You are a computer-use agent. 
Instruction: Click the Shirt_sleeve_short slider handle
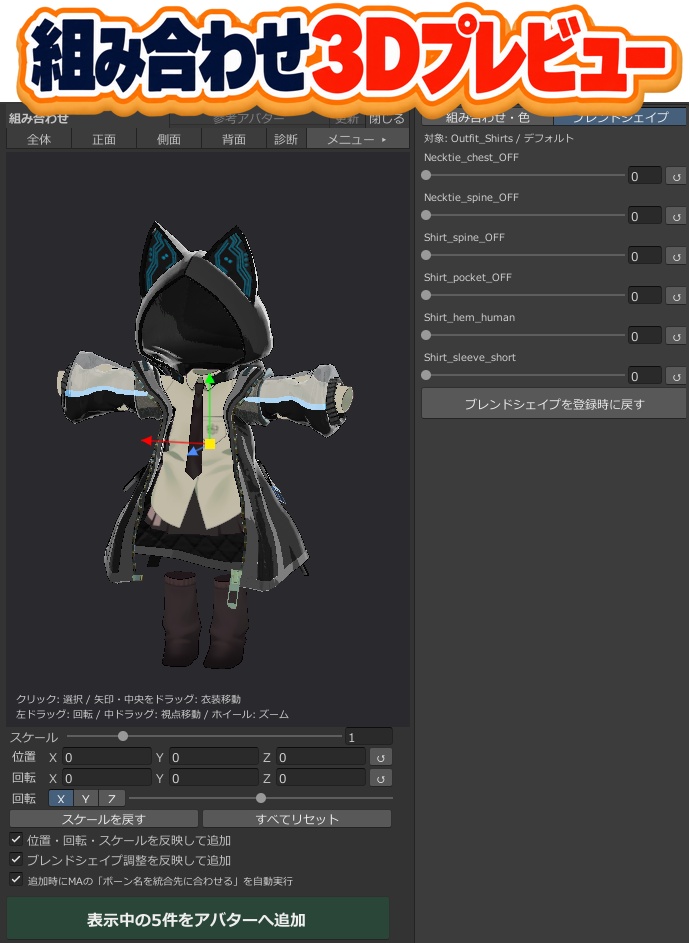426,375
